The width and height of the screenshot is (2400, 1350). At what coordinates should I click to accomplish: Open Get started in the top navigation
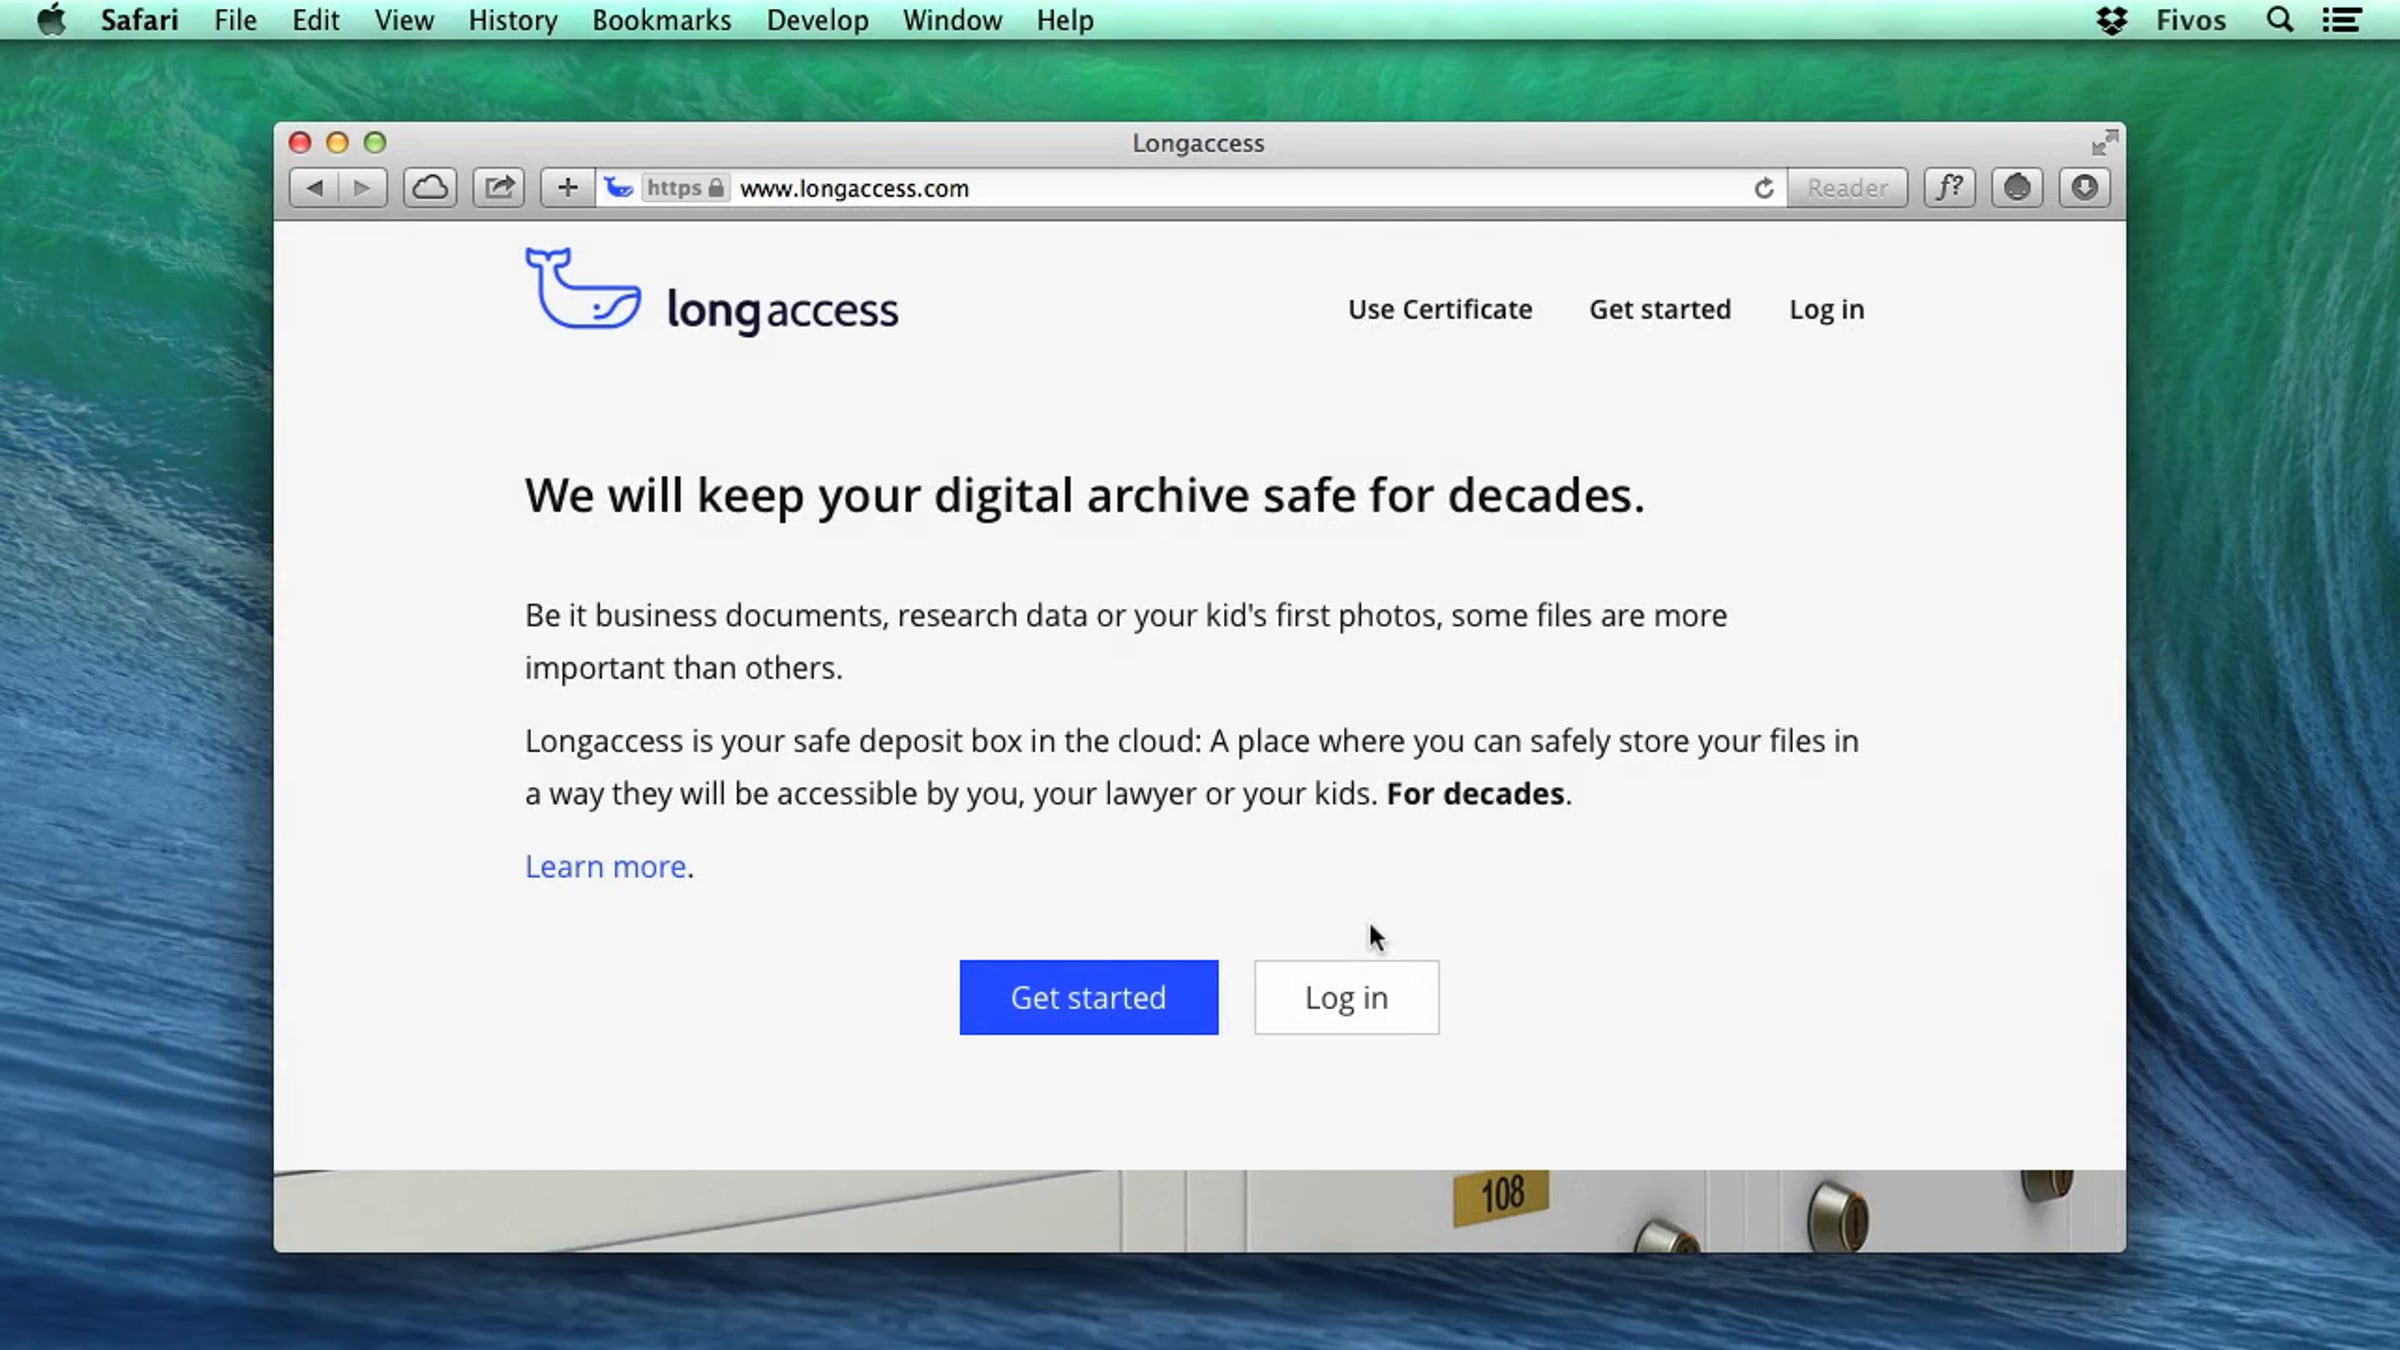(1660, 309)
